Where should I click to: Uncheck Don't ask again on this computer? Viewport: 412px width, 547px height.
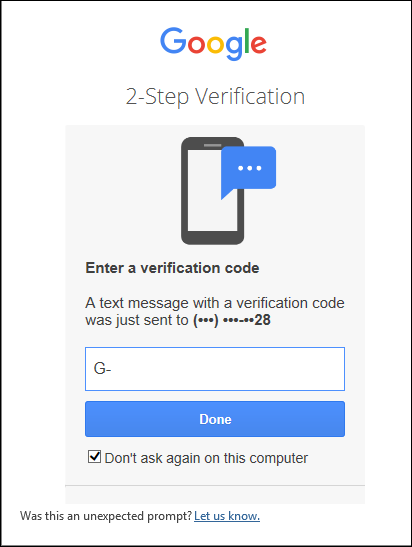(x=95, y=457)
